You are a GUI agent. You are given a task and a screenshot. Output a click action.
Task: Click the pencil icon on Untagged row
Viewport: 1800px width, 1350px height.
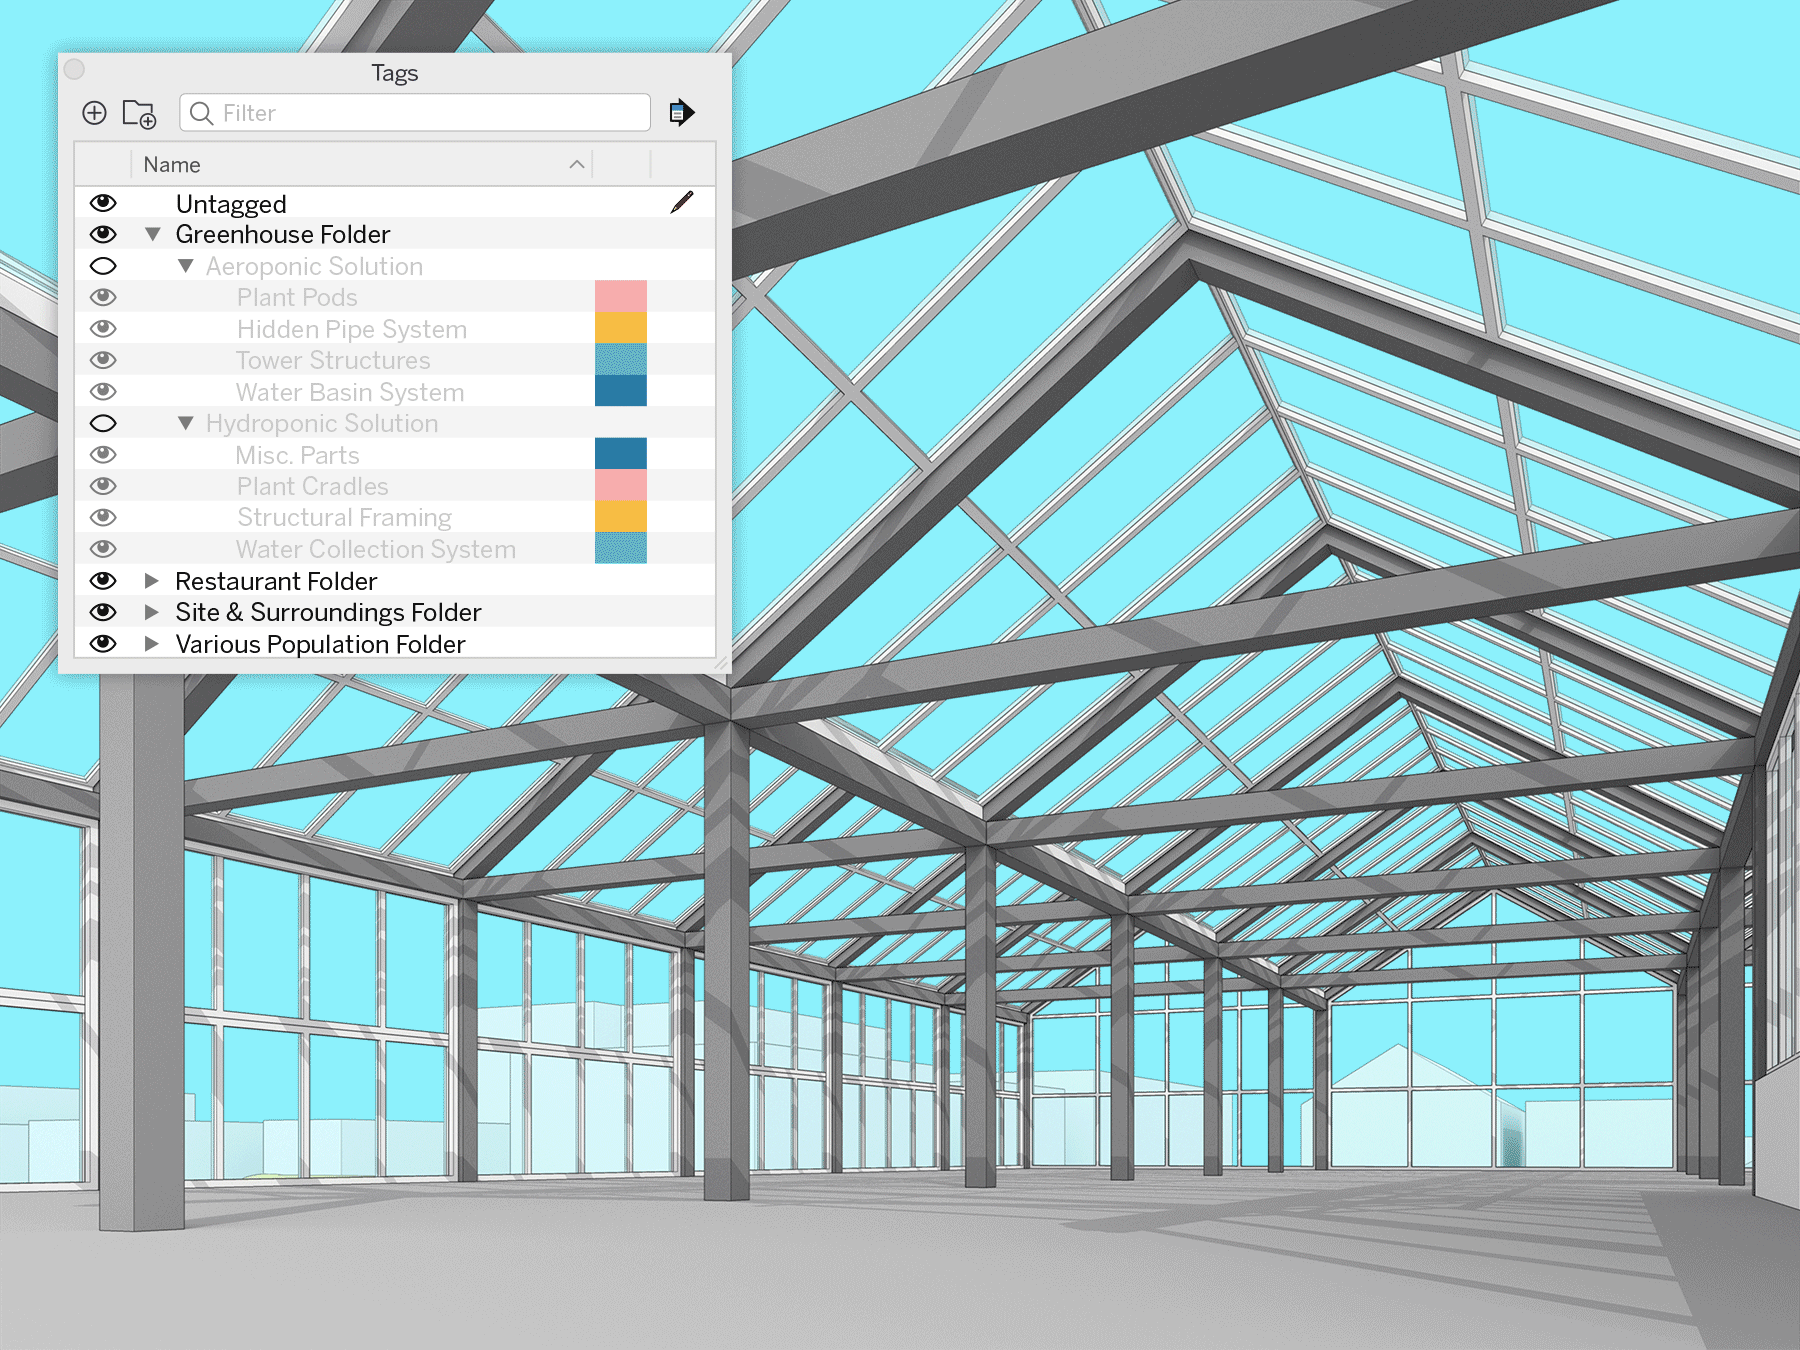[682, 203]
